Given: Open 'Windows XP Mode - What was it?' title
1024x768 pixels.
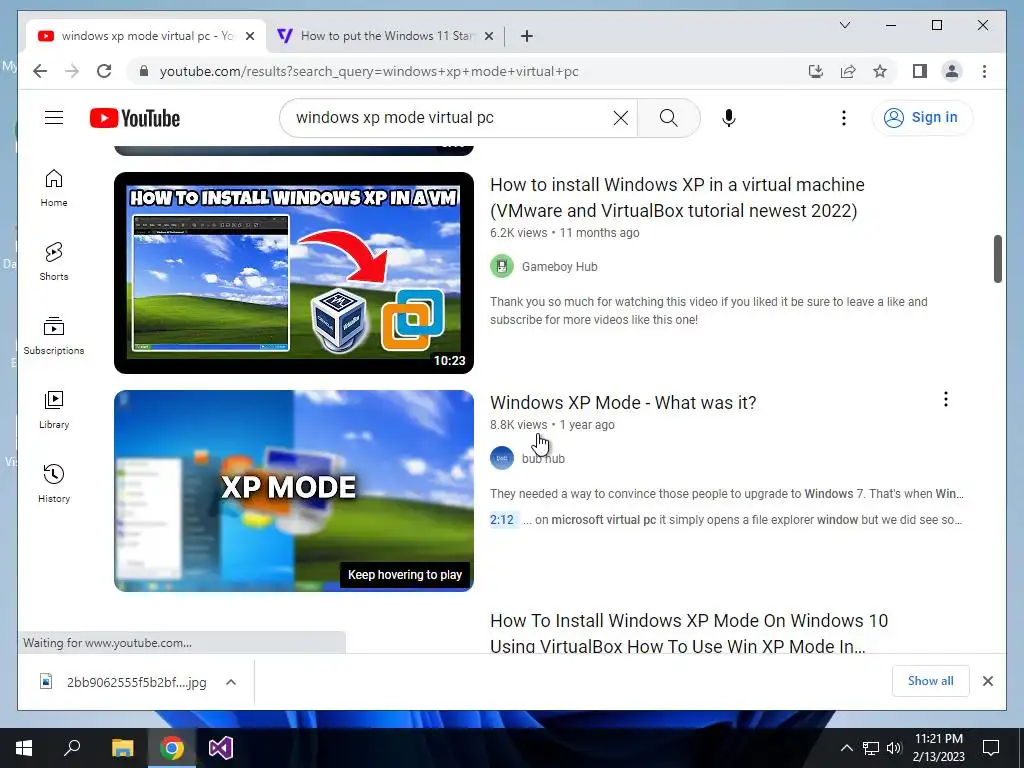Looking at the screenshot, I should [x=623, y=402].
